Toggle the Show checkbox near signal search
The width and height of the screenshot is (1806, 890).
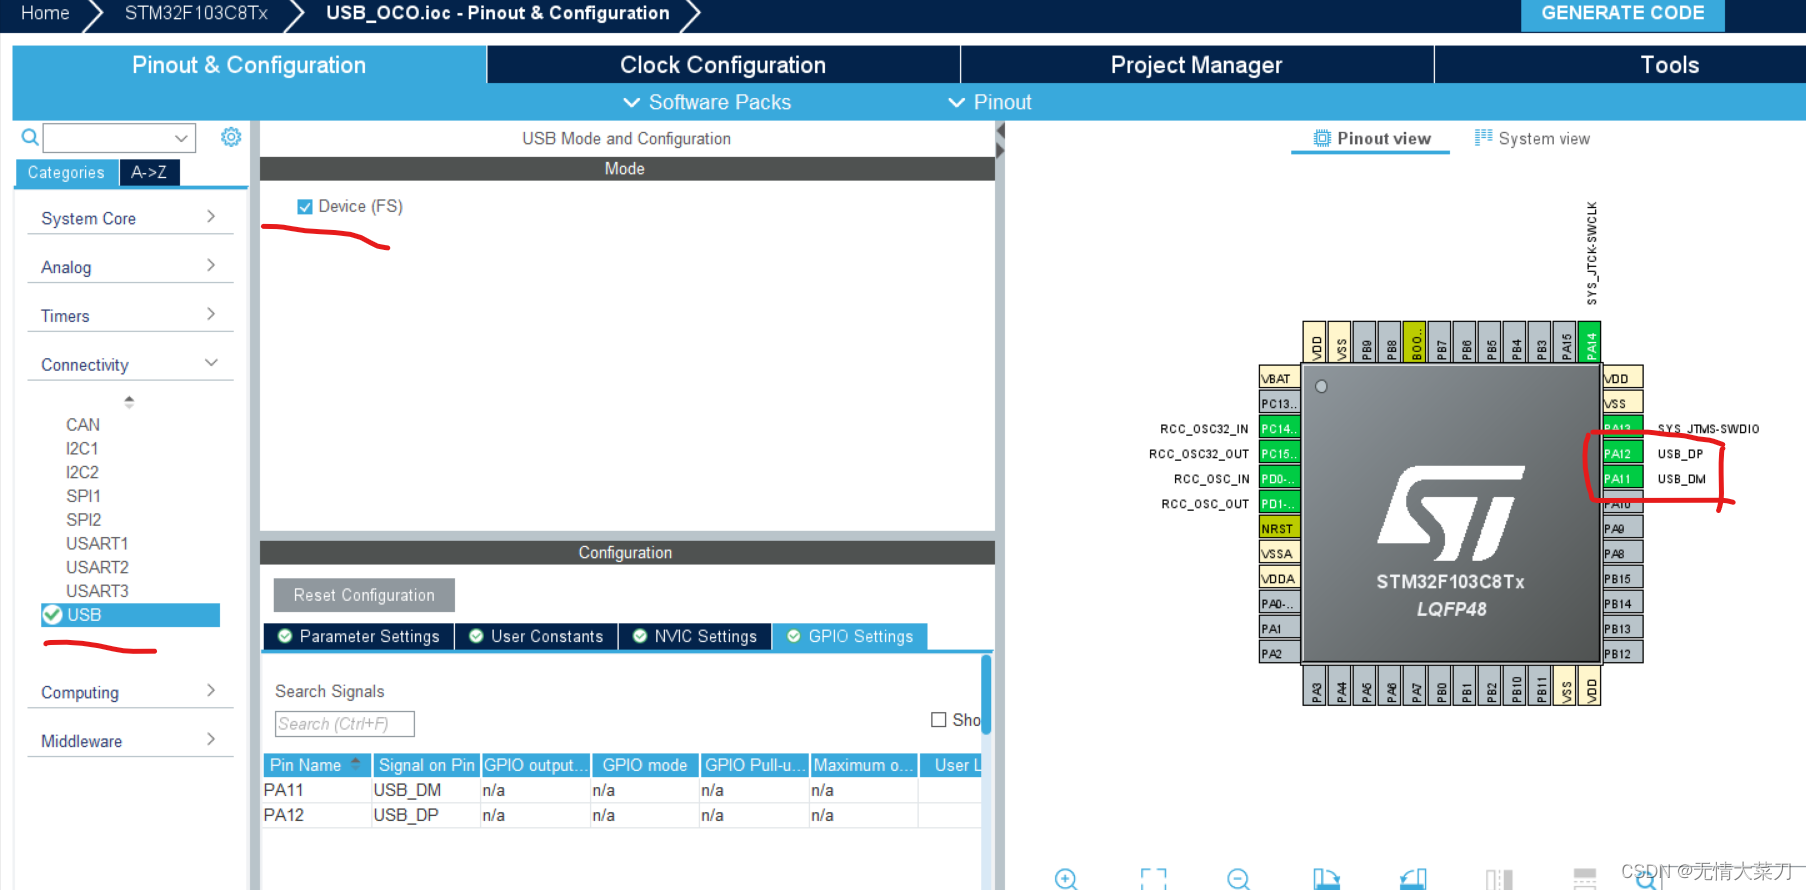pyautogui.click(x=938, y=719)
